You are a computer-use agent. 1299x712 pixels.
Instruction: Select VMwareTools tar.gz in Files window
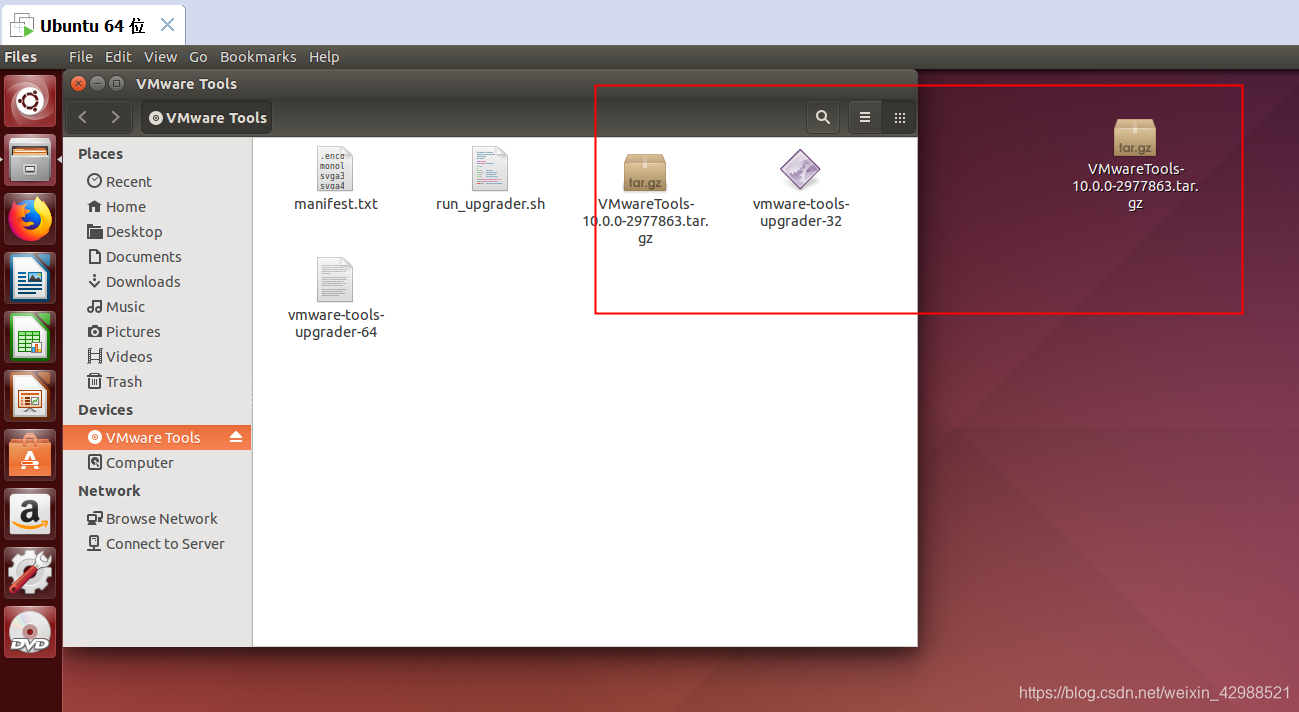point(645,200)
